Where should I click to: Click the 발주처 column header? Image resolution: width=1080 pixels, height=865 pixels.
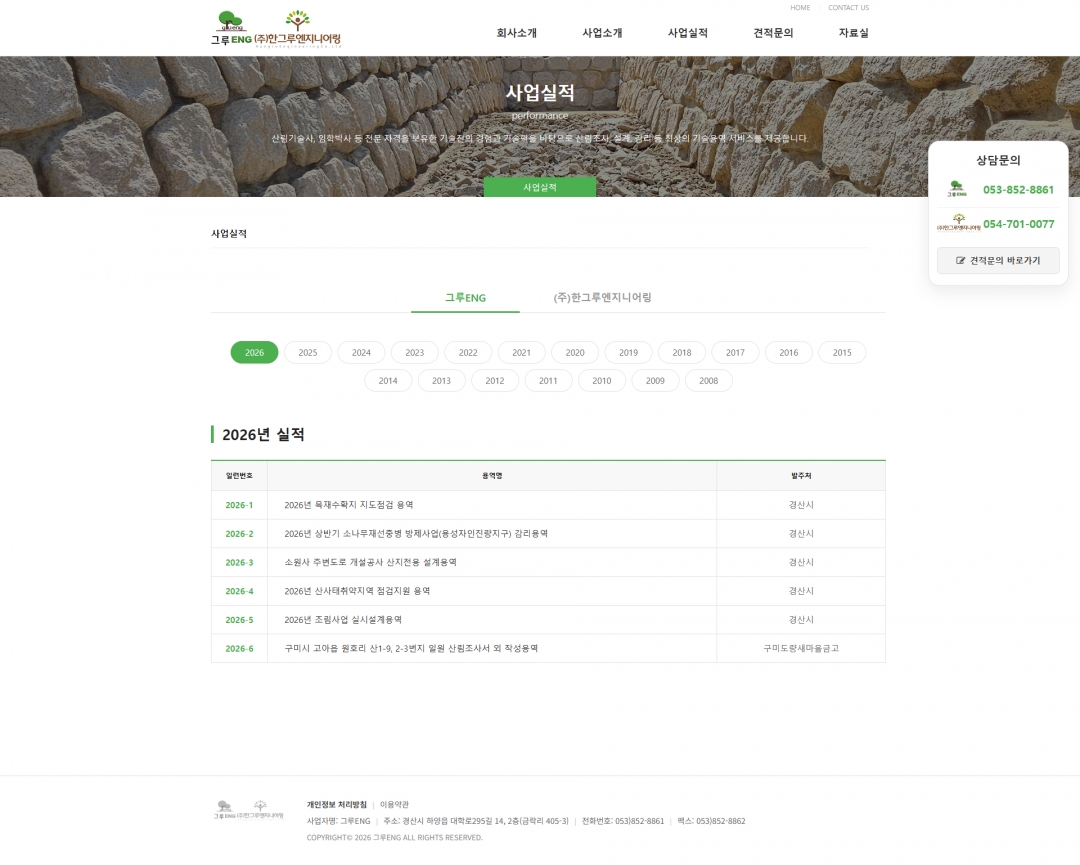801,476
